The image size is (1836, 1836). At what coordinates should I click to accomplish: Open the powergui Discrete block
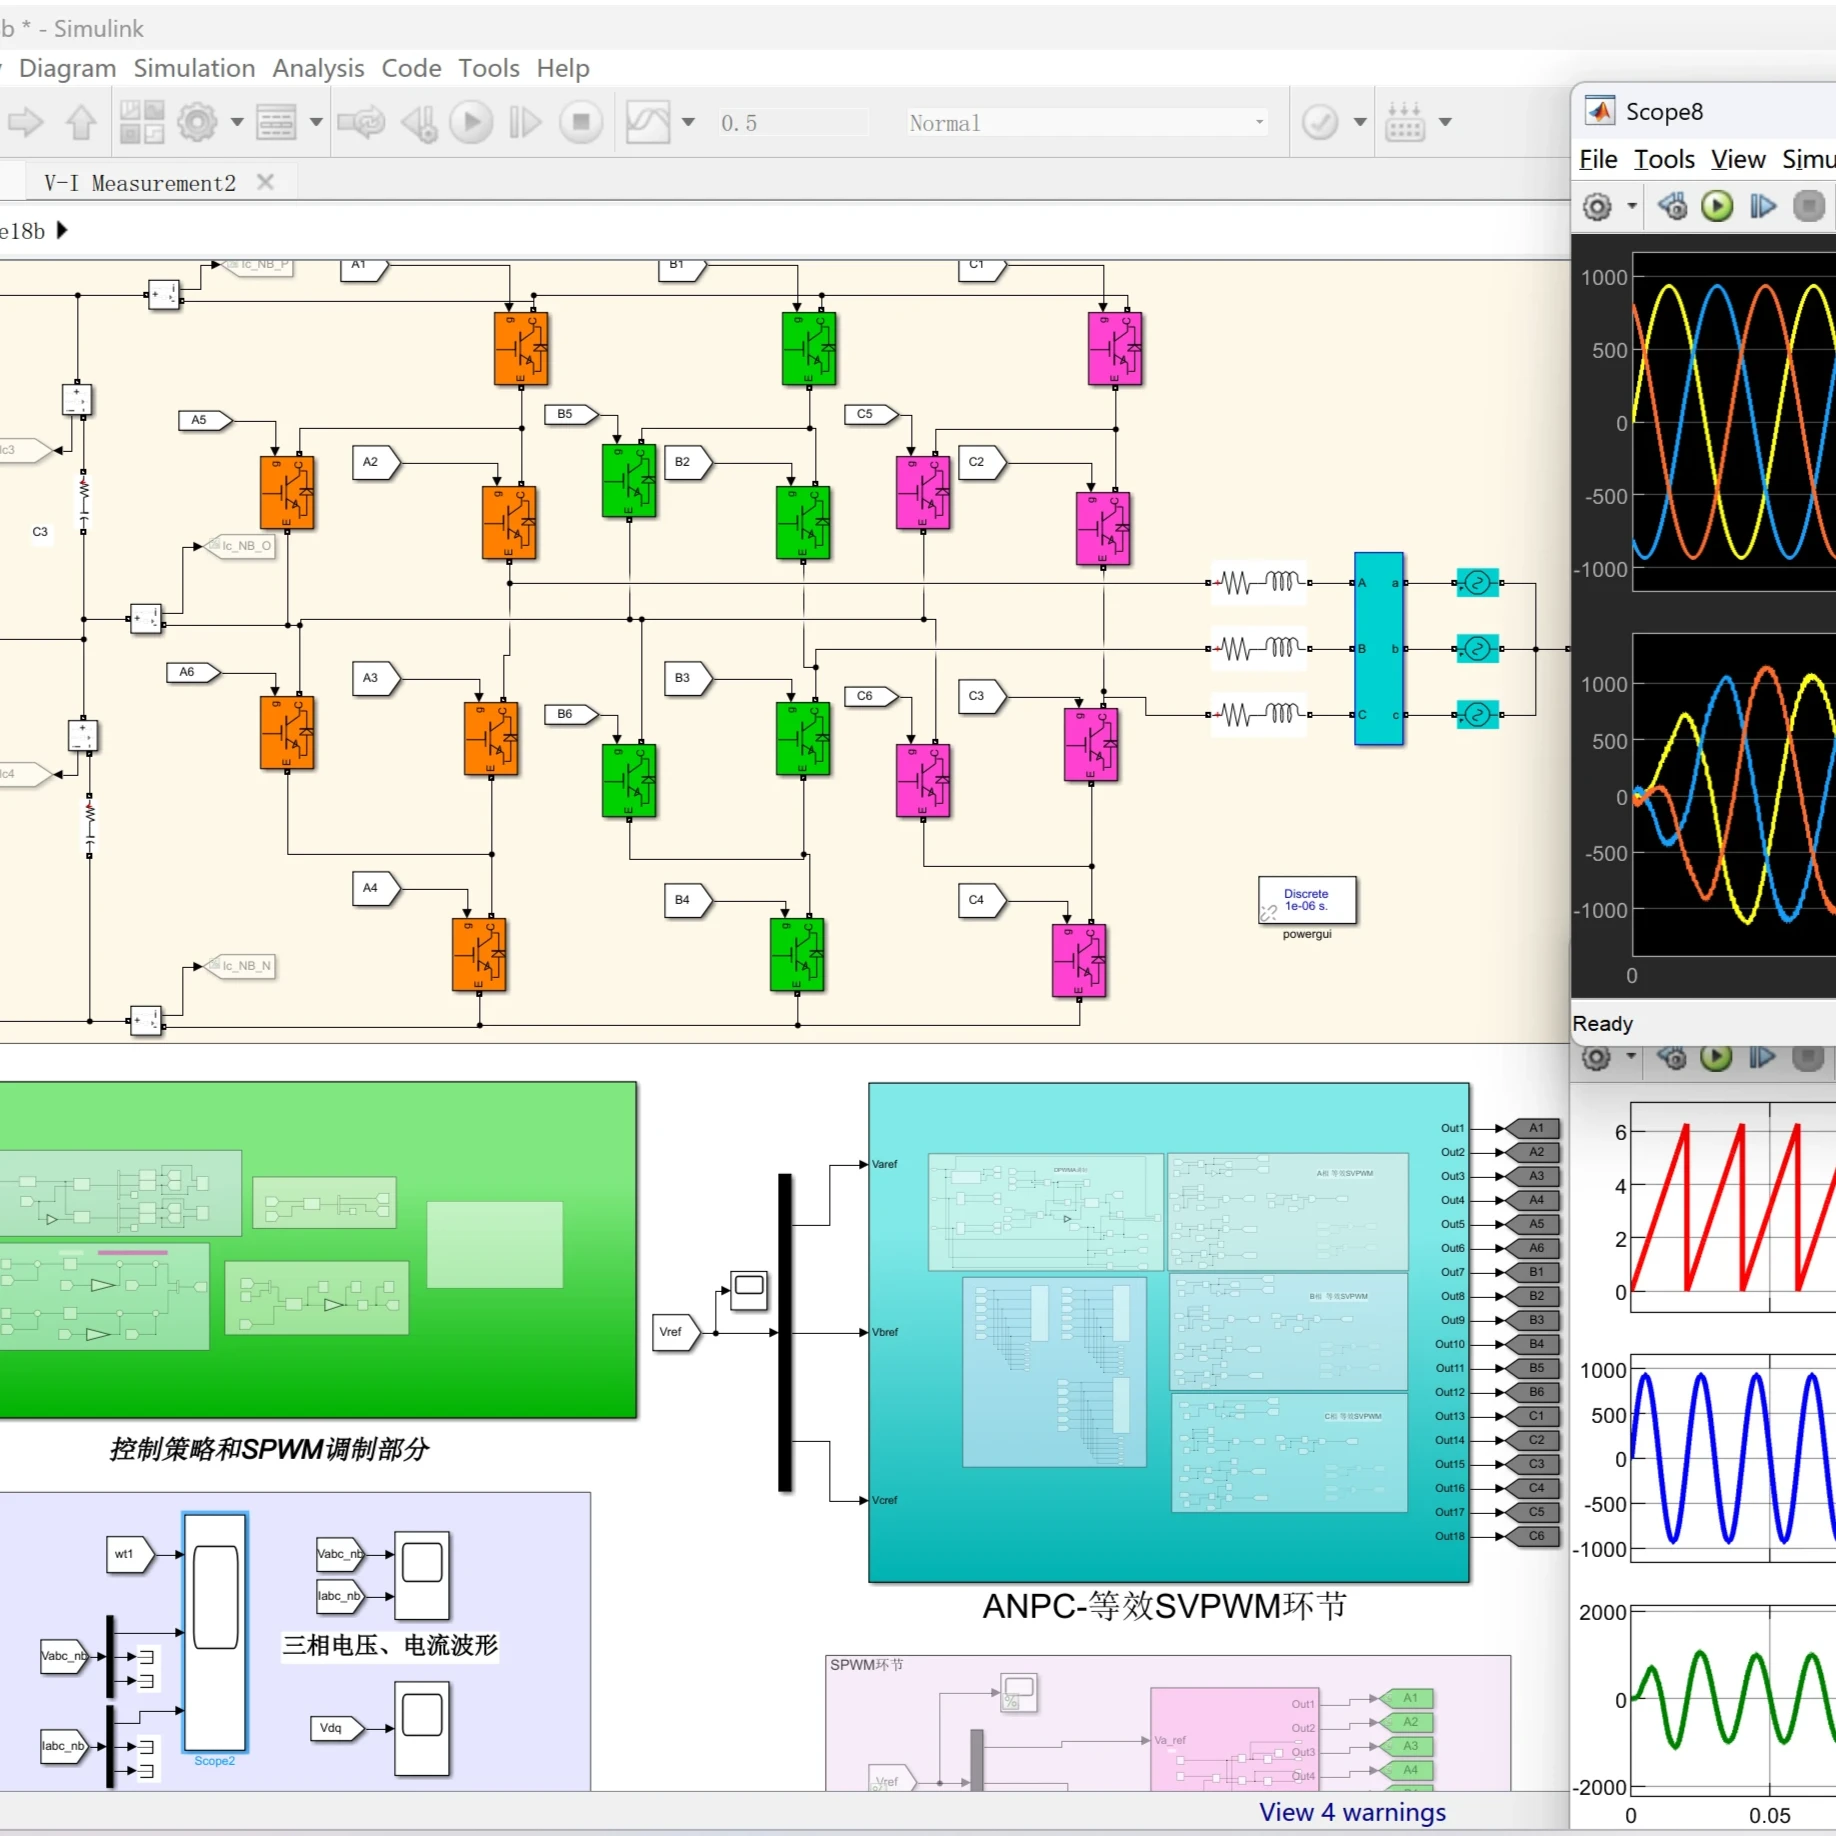[1307, 900]
